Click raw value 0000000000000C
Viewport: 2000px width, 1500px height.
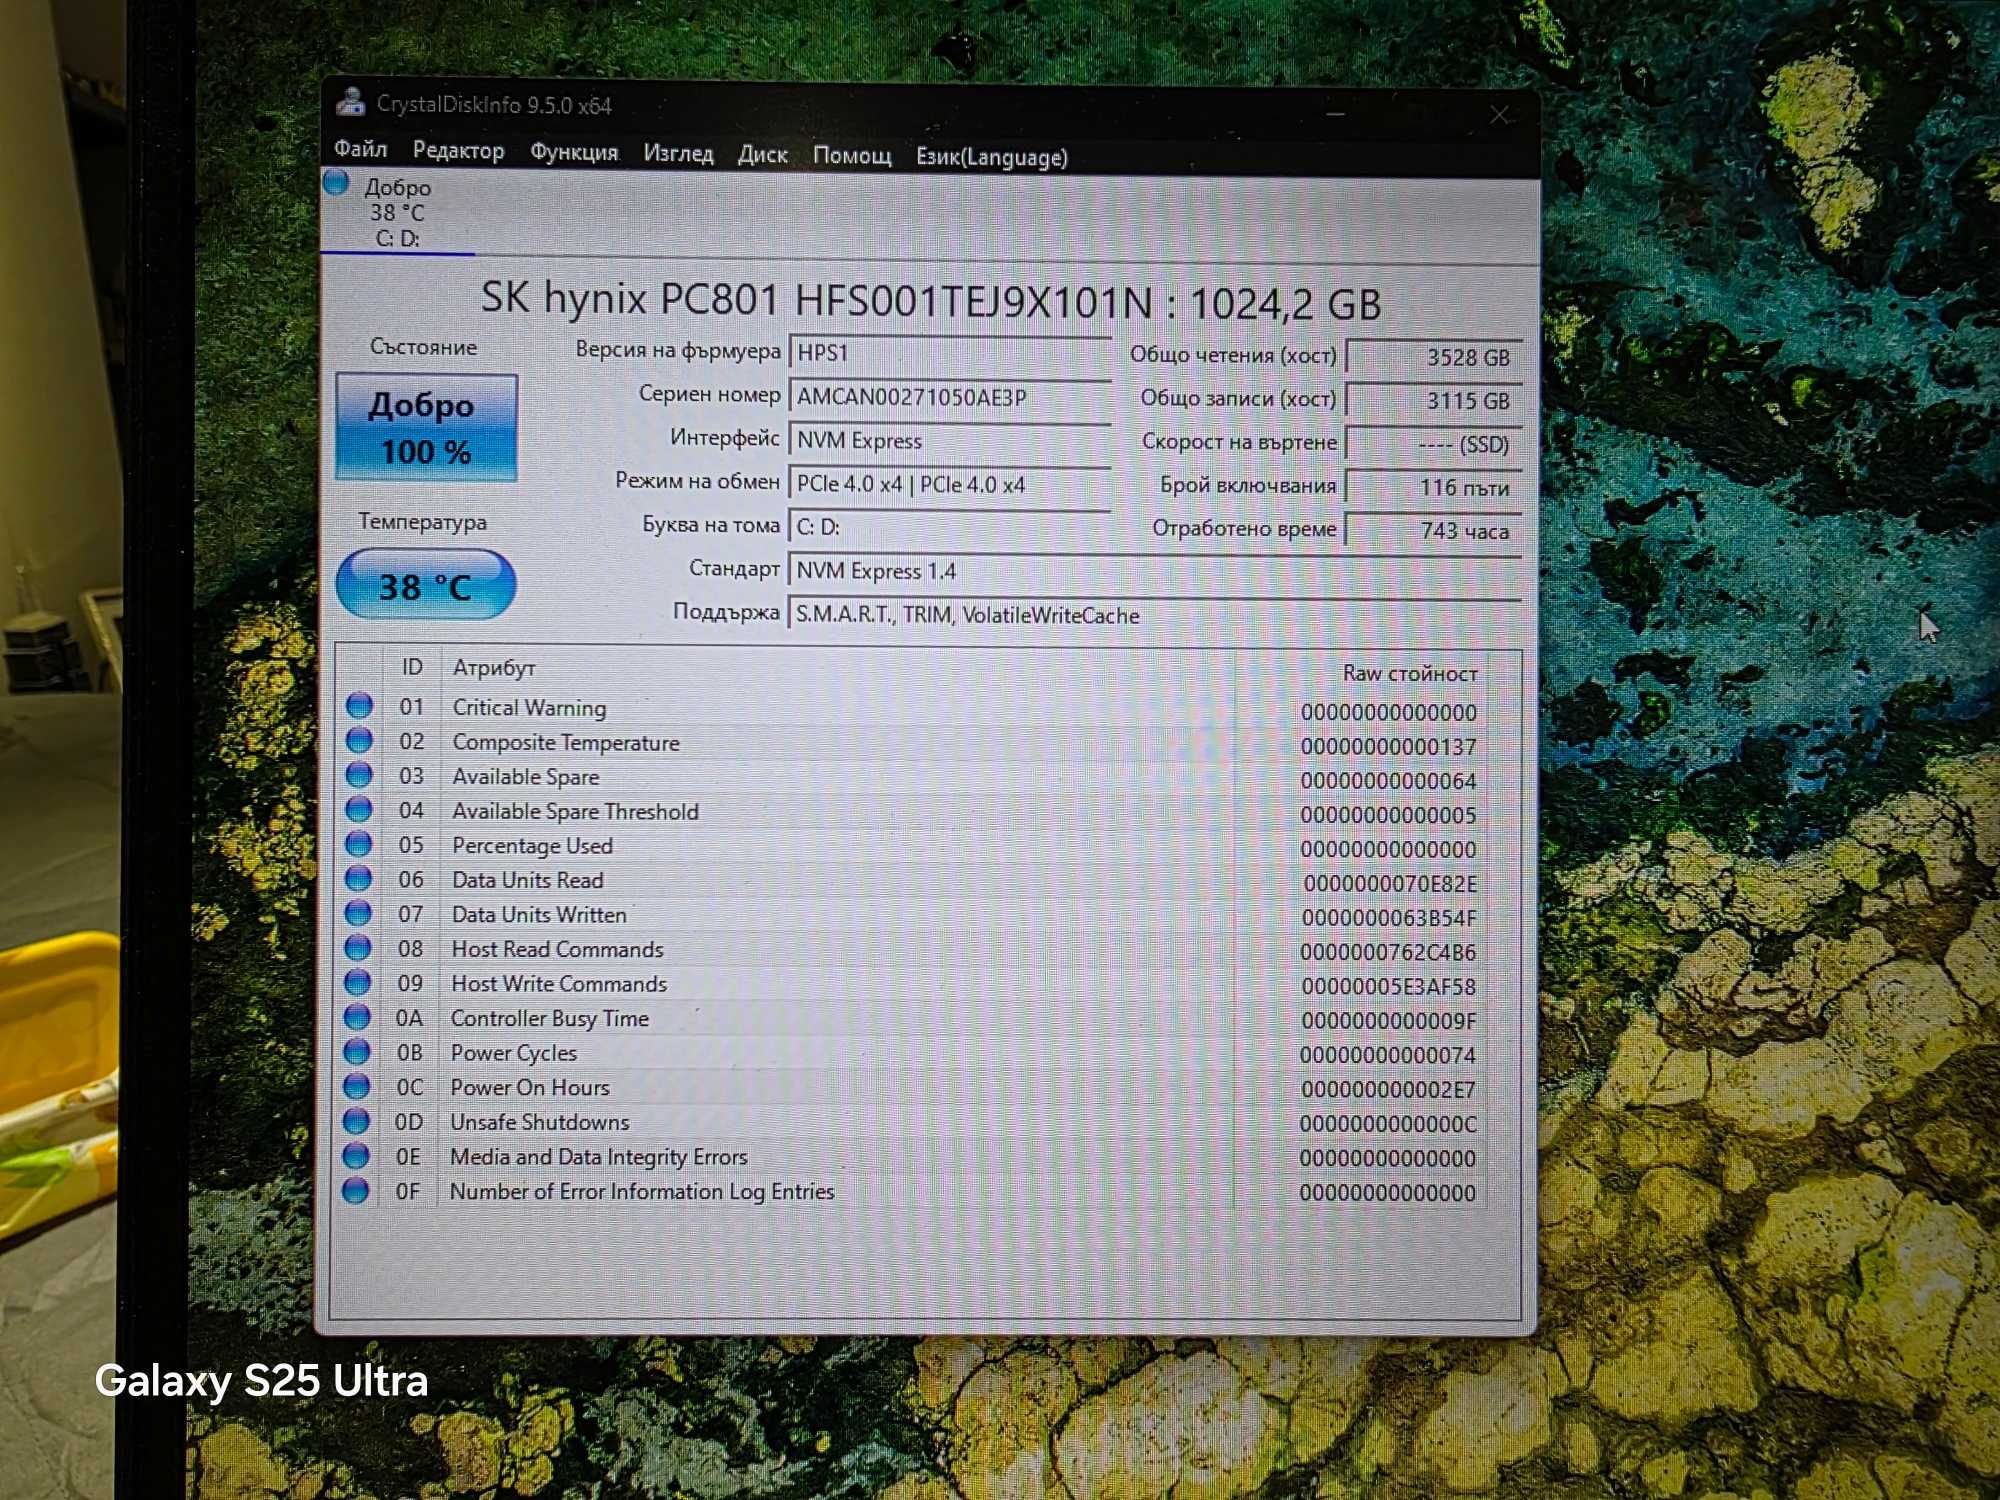click(1388, 1124)
